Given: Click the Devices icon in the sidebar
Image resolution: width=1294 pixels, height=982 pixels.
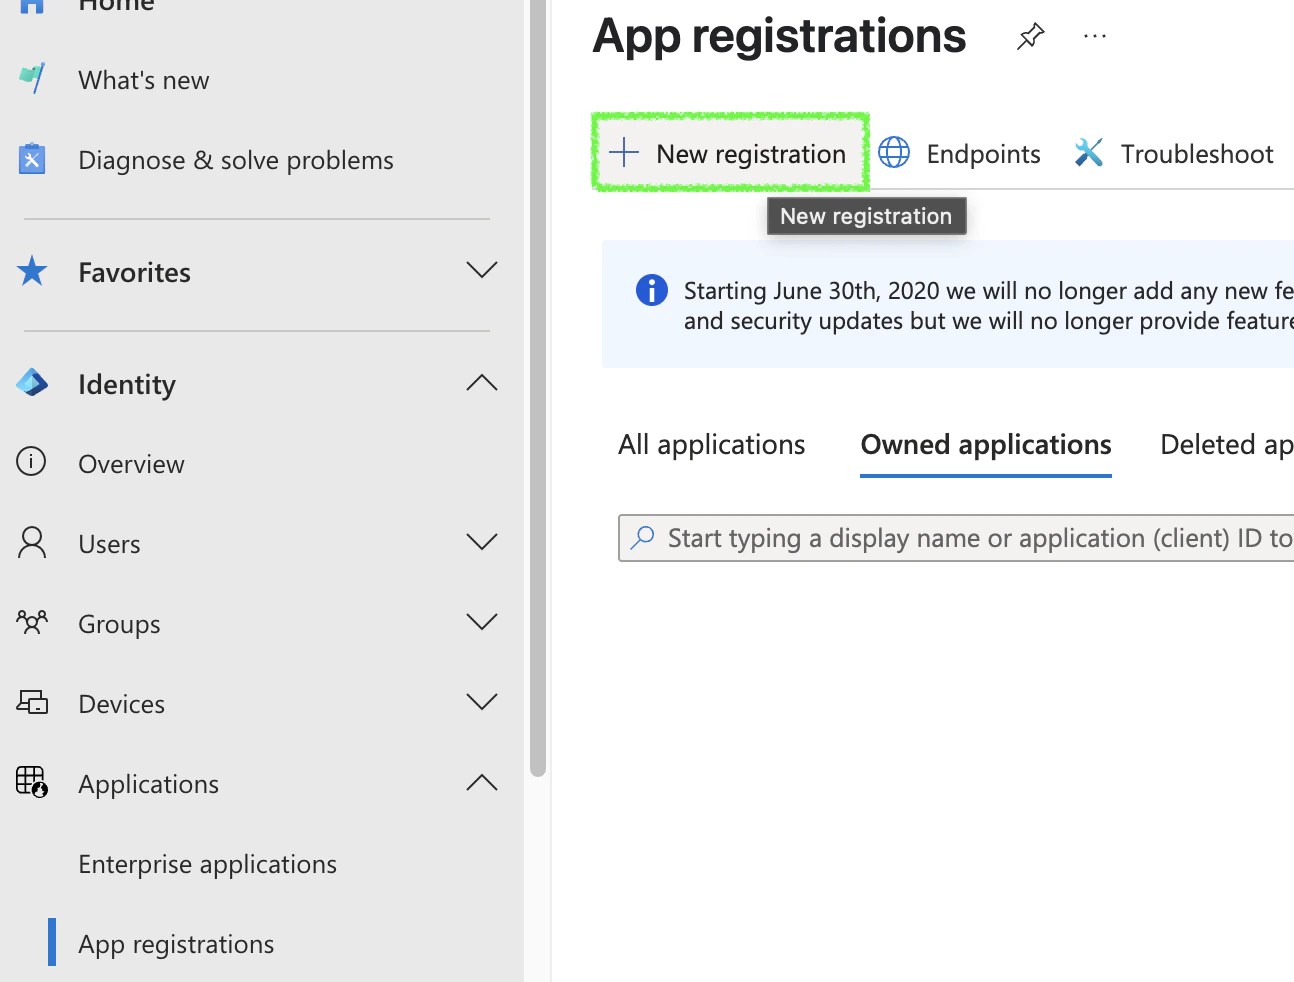Looking at the screenshot, I should [31, 702].
